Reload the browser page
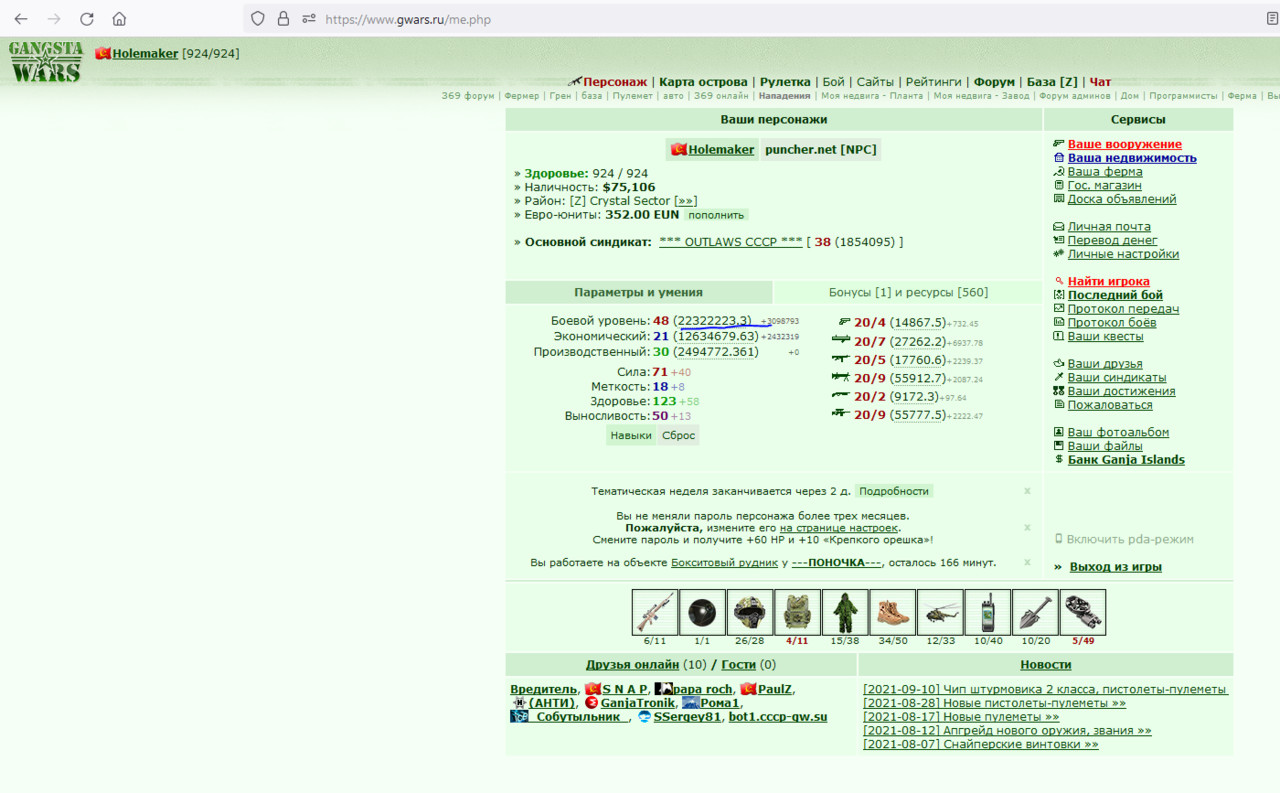This screenshot has width=1280, height=793. [x=87, y=19]
